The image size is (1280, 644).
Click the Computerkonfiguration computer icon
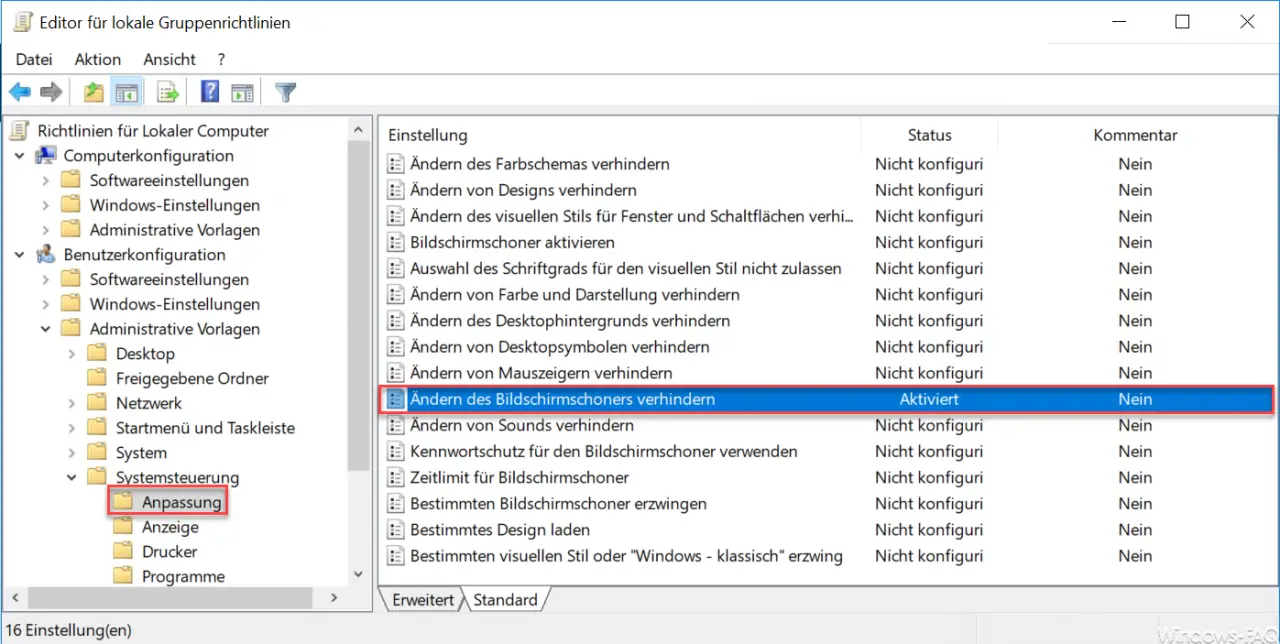pyautogui.click(x=46, y=155)
